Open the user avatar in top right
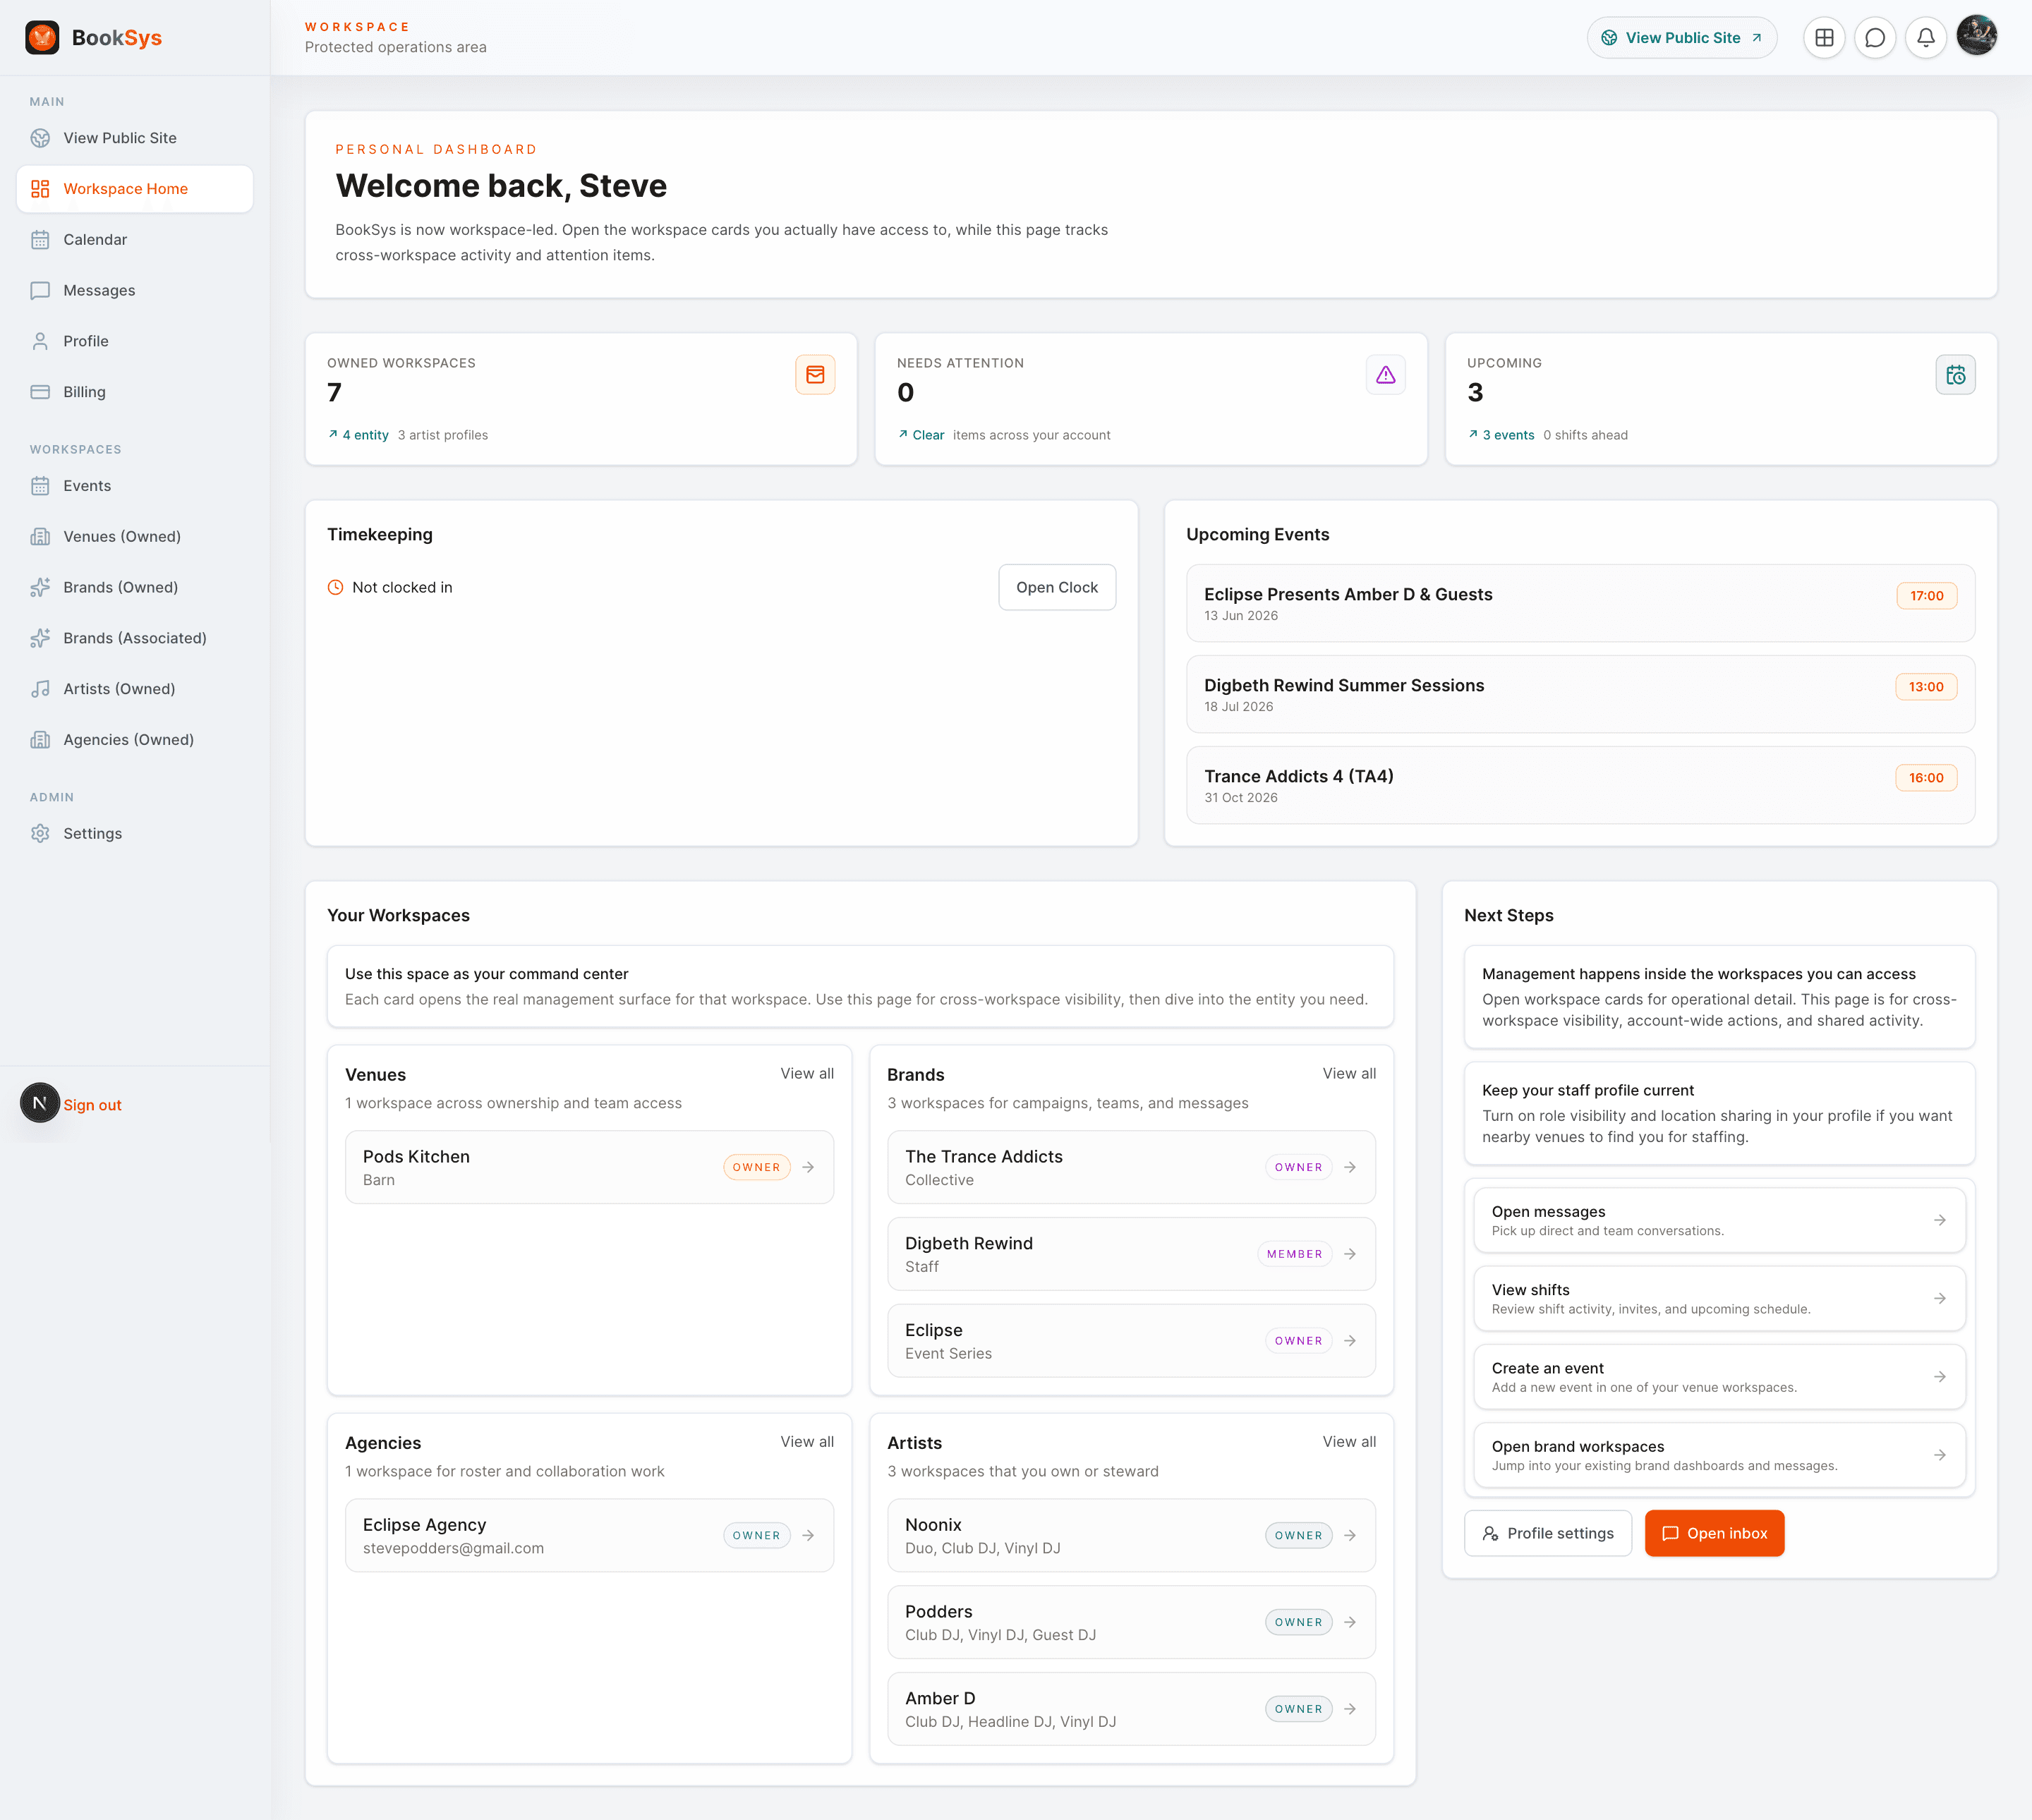The image size is (2032, 1820). point(1976,36)
